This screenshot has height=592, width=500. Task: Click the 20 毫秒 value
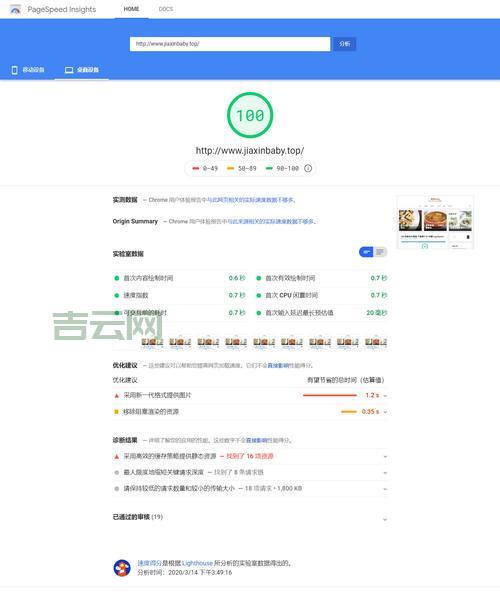pos(377,313)
